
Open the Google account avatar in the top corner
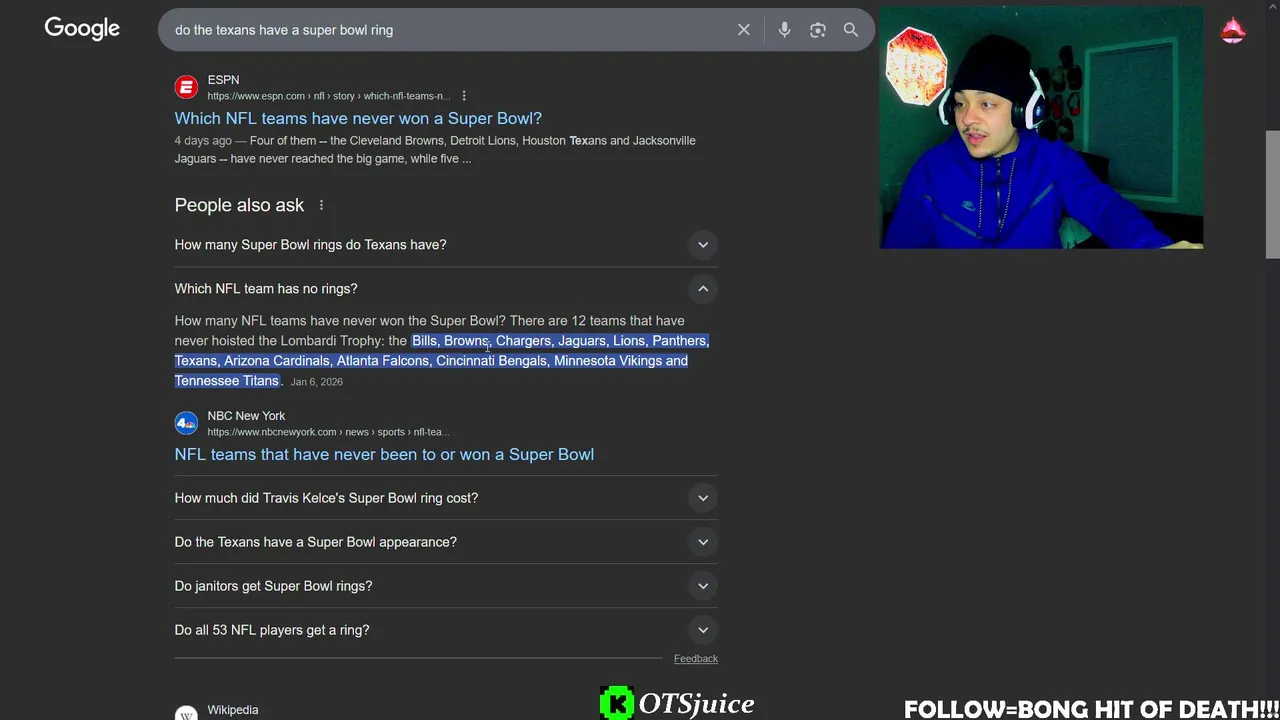click(x=1233, y=30)
